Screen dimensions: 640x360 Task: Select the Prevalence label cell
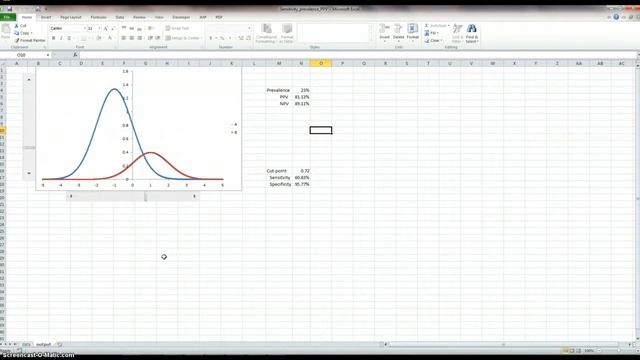[278, 90]
